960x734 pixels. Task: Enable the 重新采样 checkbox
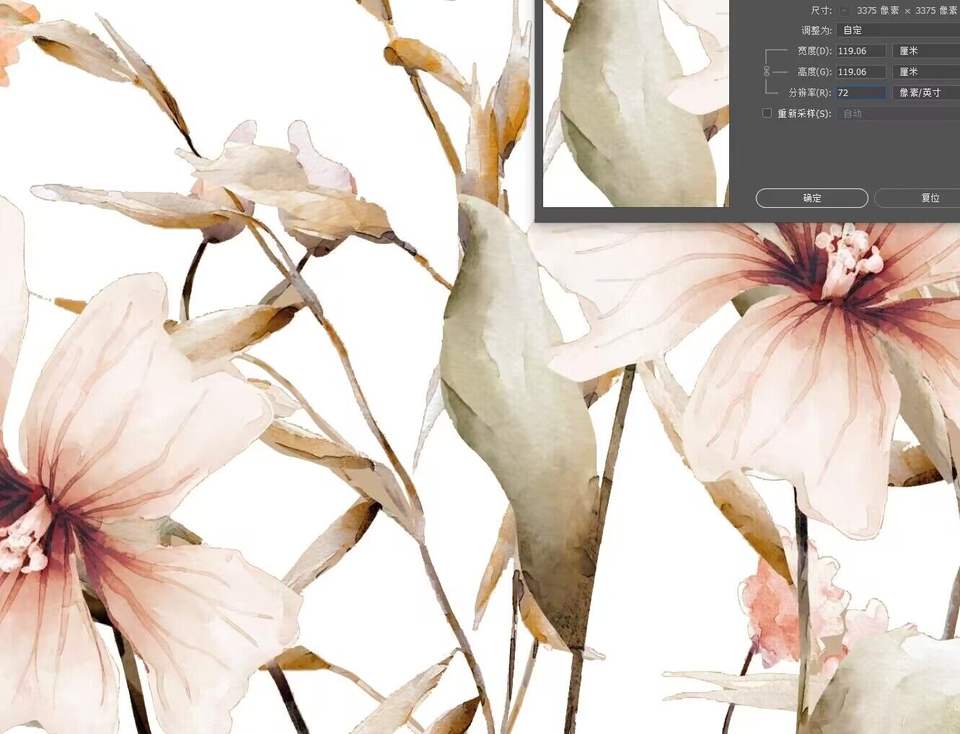tap(767, 113)
